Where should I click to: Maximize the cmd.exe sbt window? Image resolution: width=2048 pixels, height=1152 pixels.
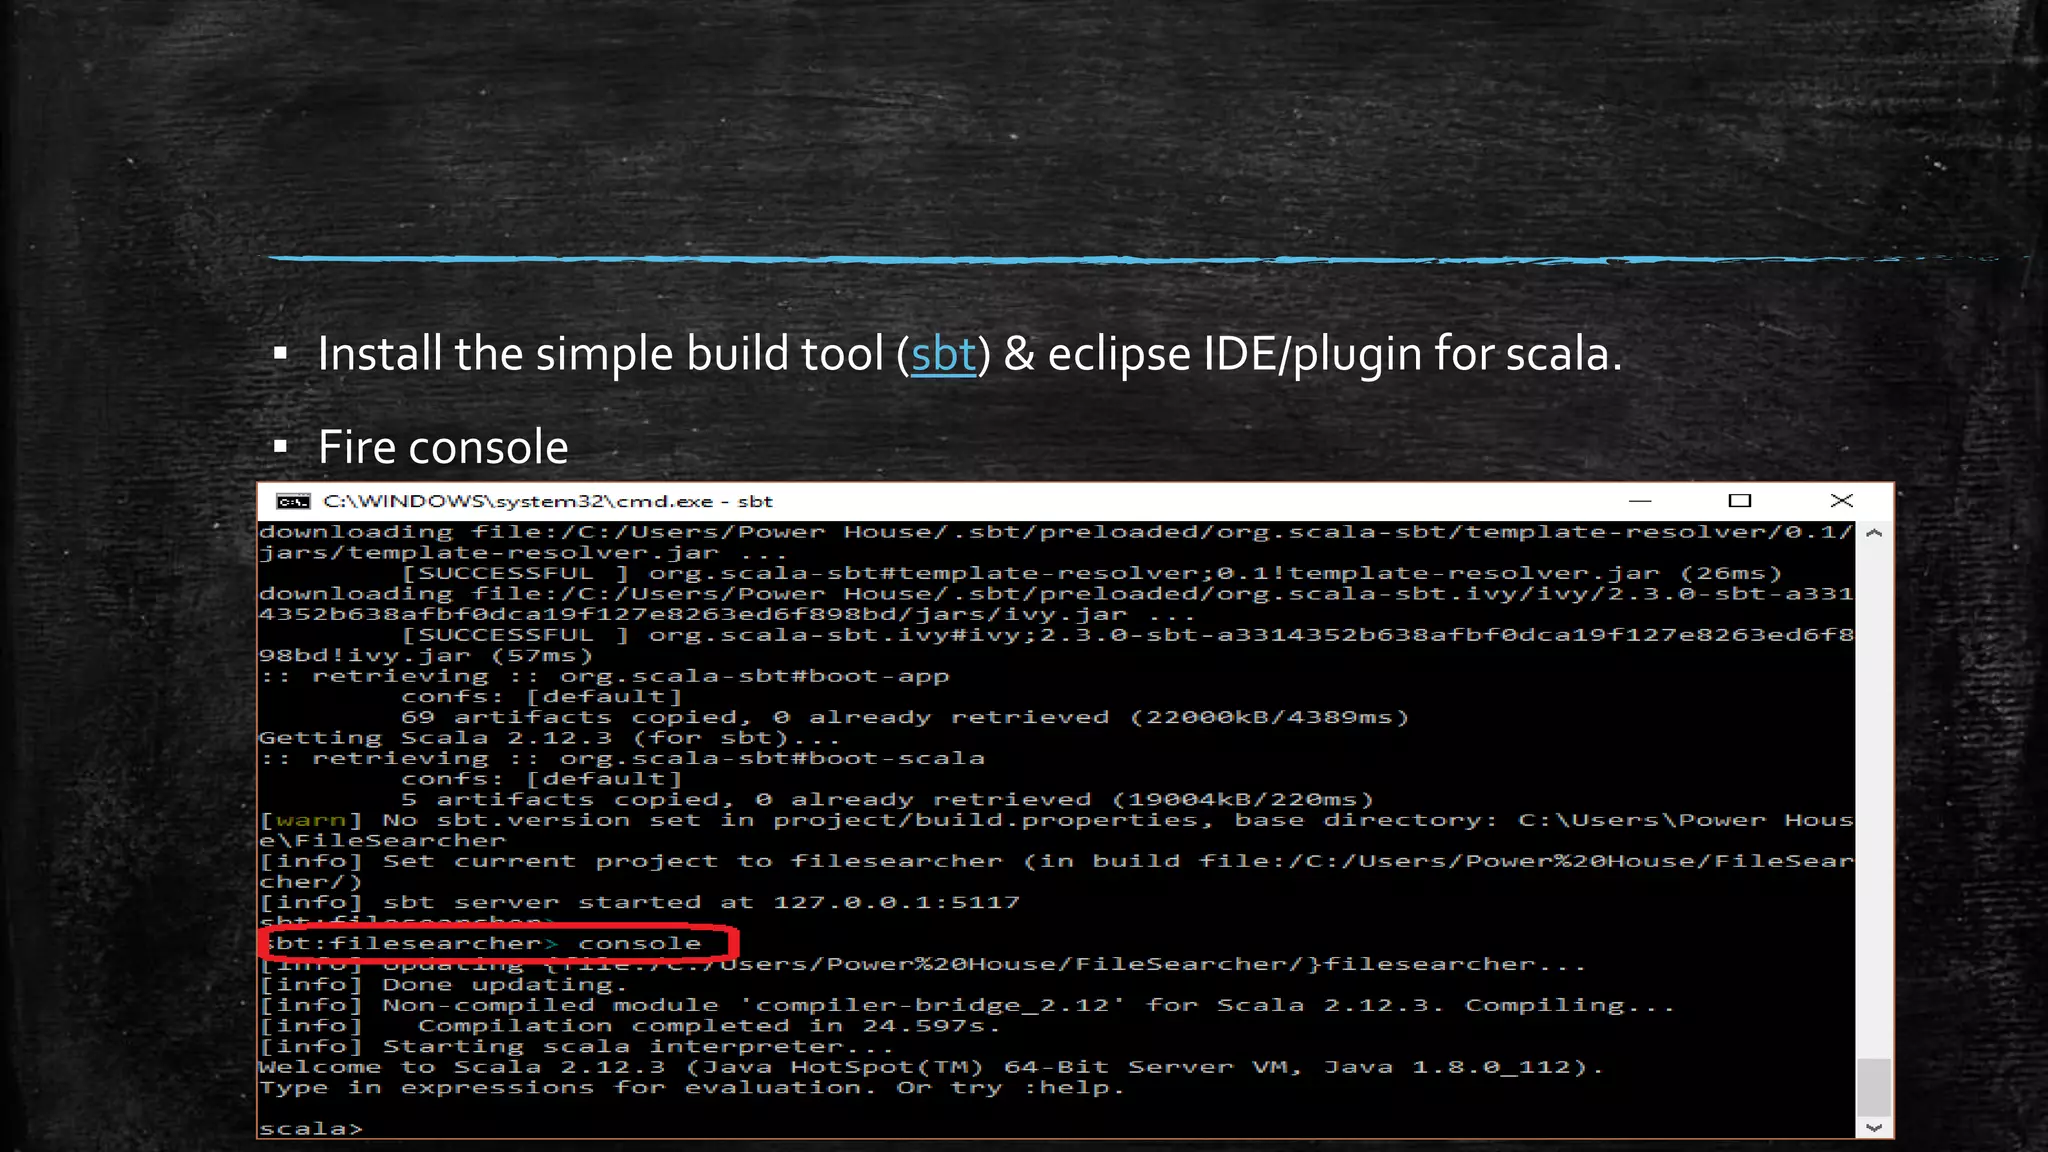(x=1740, y=500)
